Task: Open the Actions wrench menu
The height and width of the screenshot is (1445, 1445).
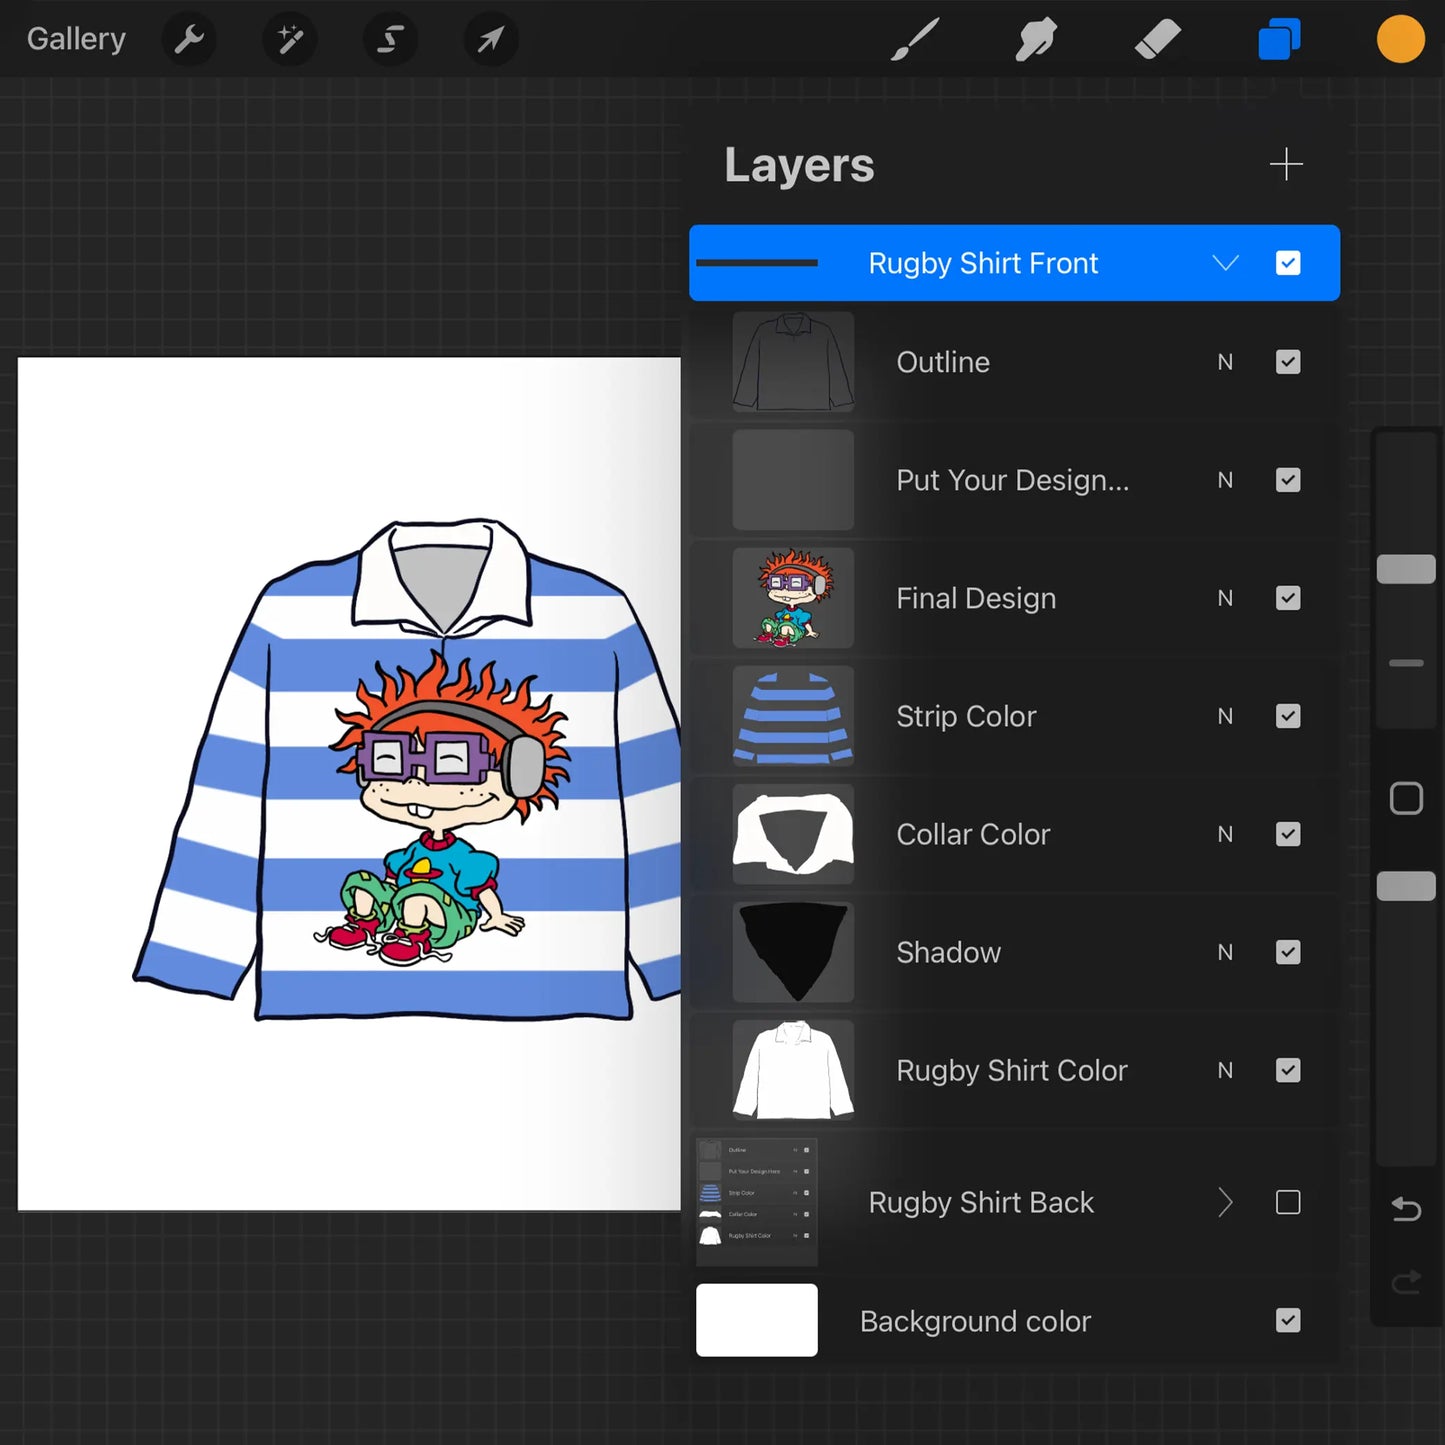Action: [188, 39]
